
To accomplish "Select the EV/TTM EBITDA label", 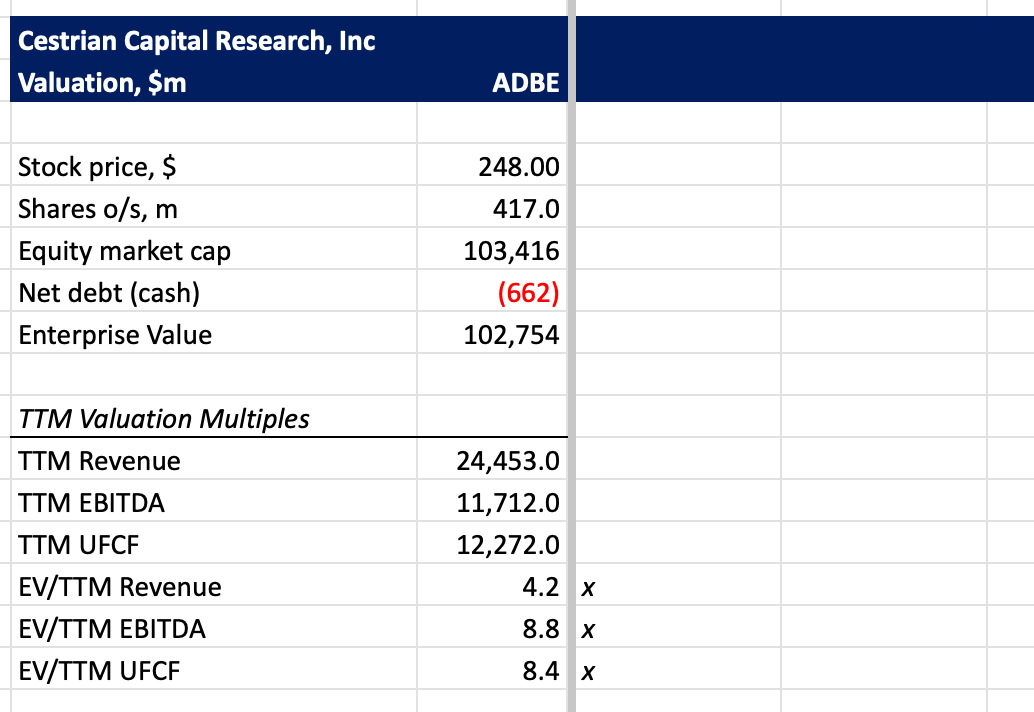I will [112, 629].
